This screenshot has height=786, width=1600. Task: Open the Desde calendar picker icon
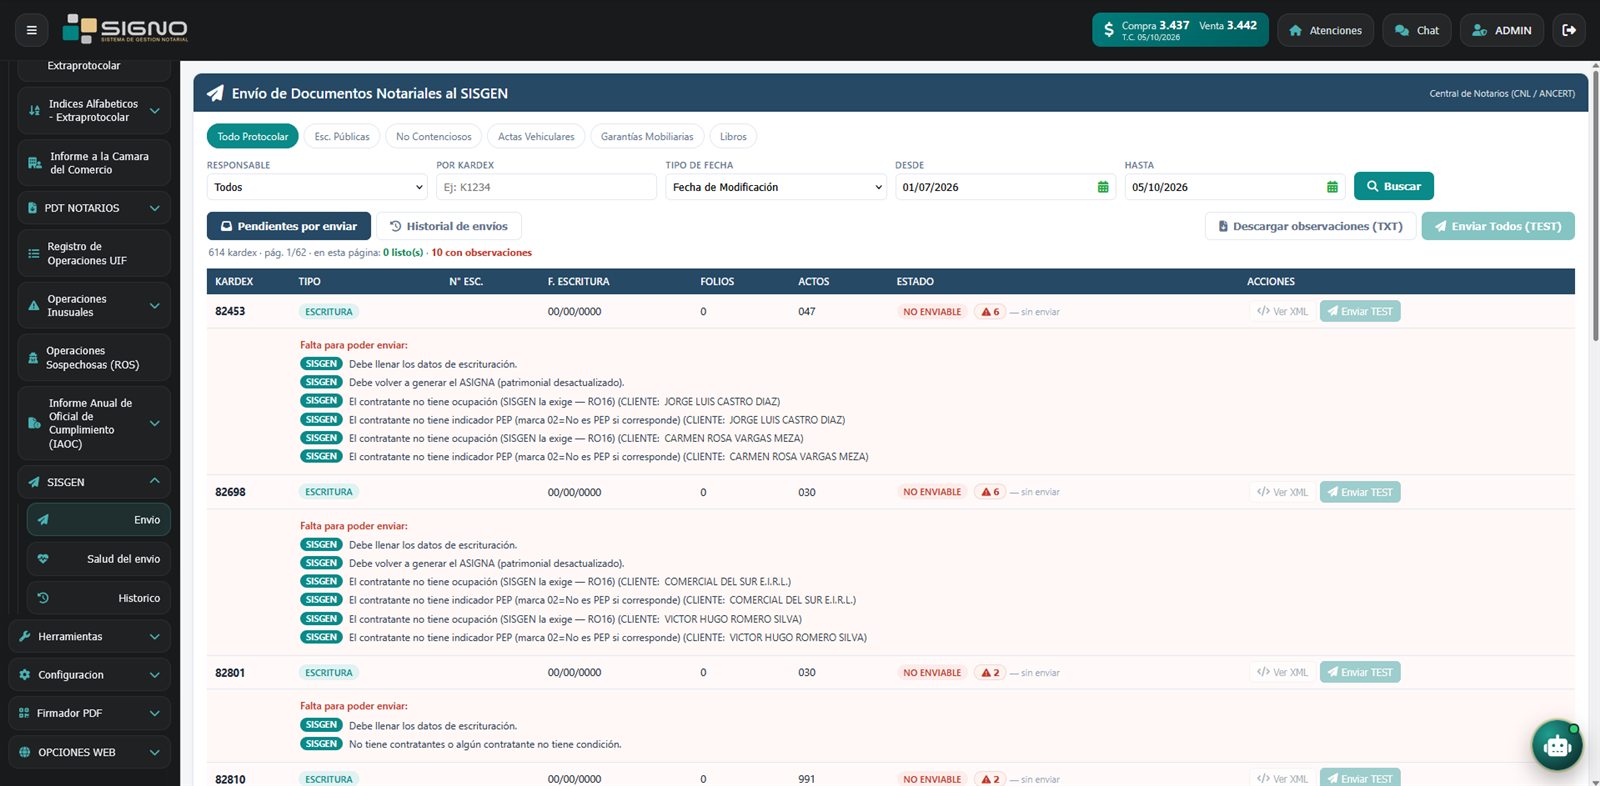pyautogui.click(x=1103, y=187)
